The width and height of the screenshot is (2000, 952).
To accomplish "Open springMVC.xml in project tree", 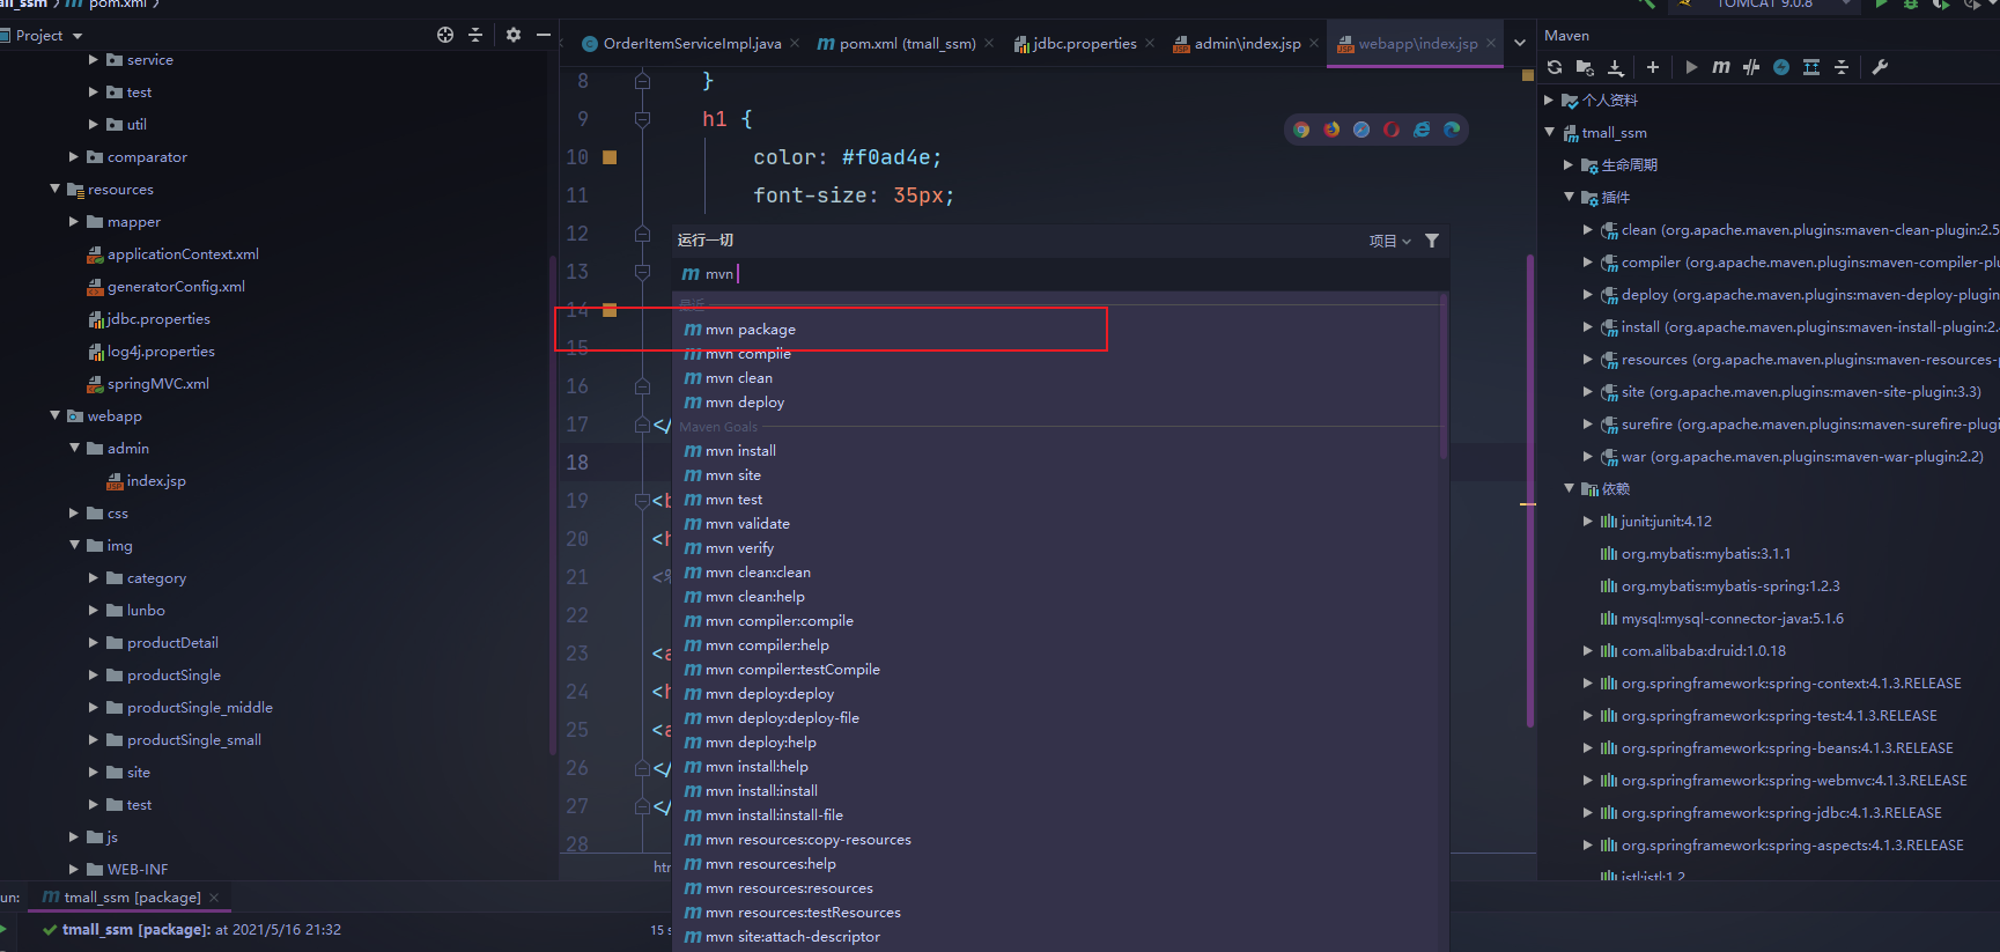I will pos(147,384).
